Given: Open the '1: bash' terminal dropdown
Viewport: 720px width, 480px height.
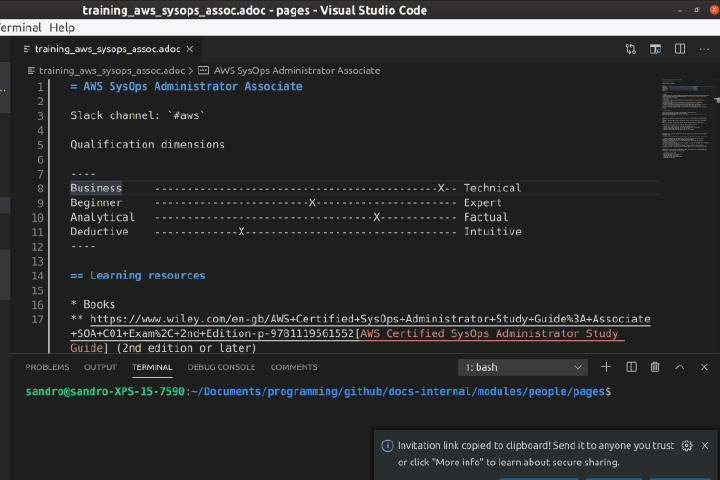Looking at the screenshot, I should 522,367.
